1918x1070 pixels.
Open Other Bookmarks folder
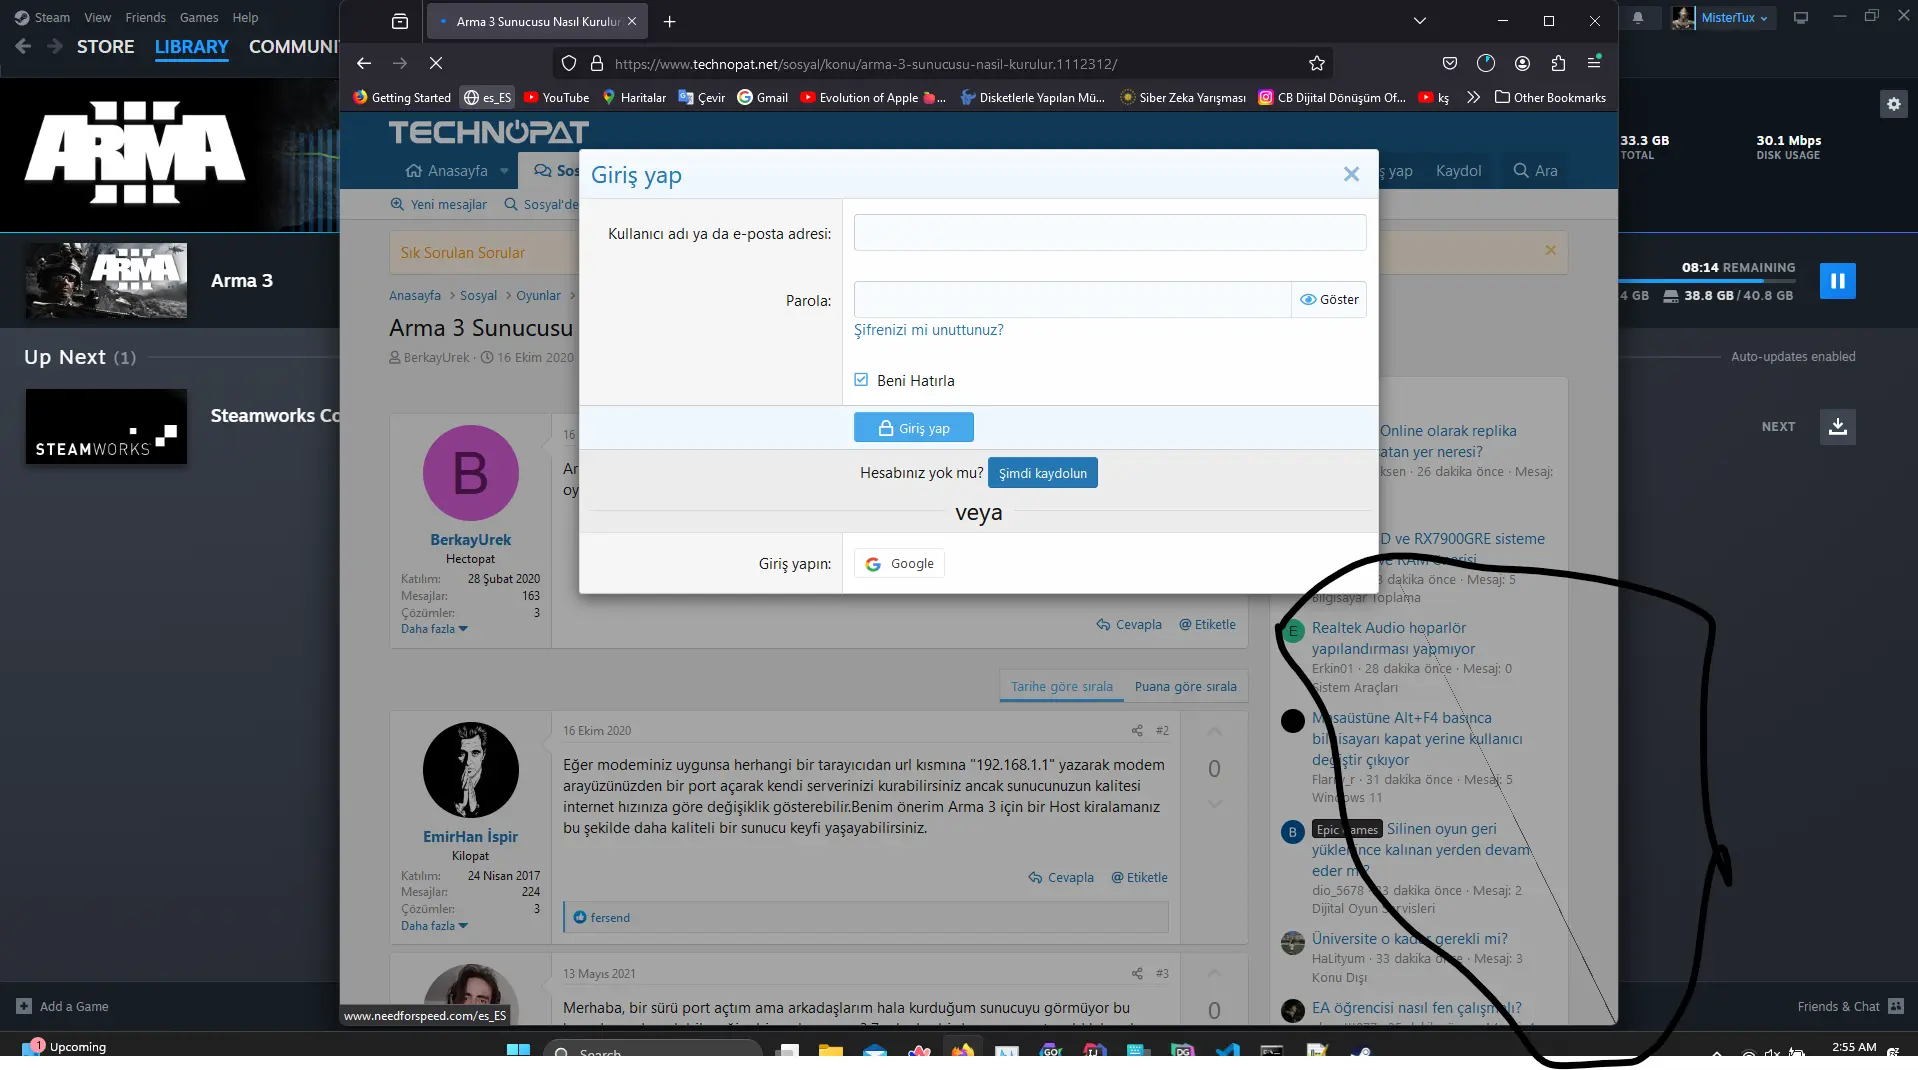click(1550, 97)
